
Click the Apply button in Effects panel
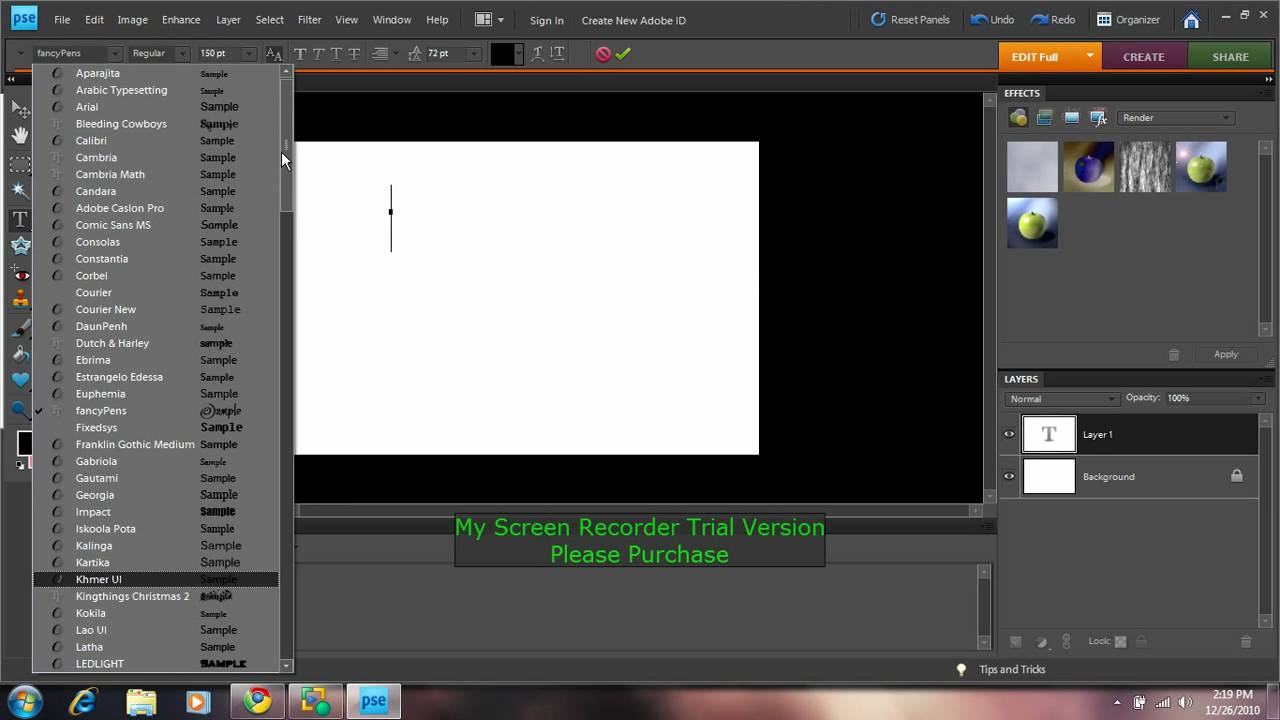tap(1226, 355)
